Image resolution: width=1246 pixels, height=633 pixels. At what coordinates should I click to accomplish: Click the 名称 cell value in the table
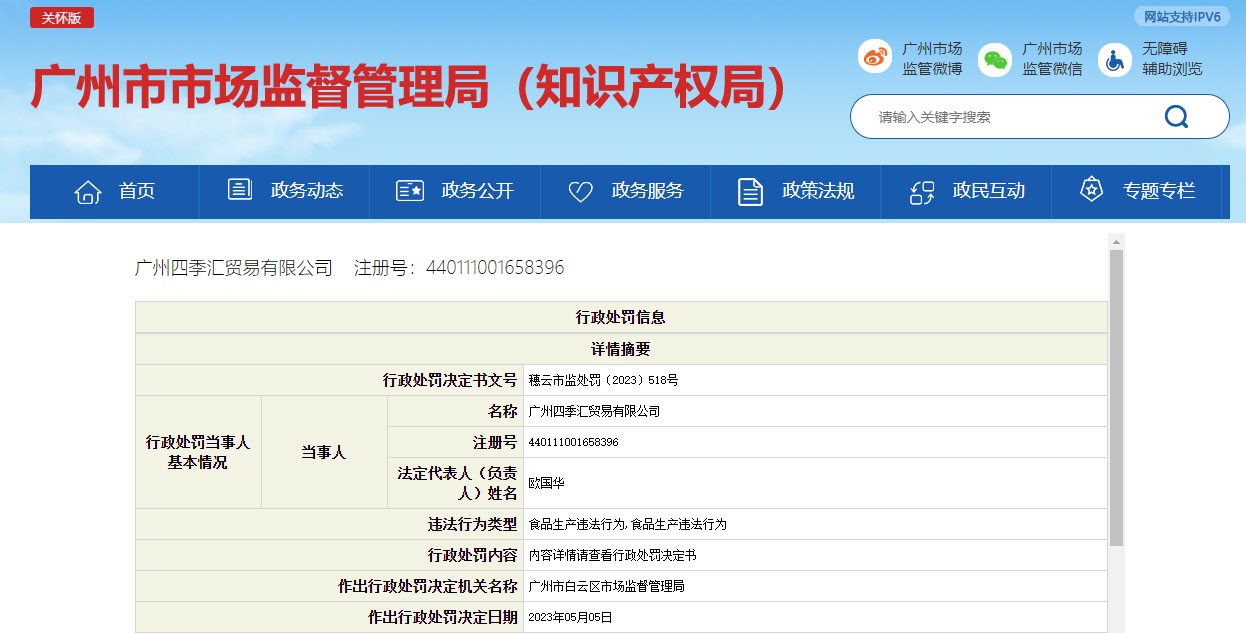tap(594, 412)
